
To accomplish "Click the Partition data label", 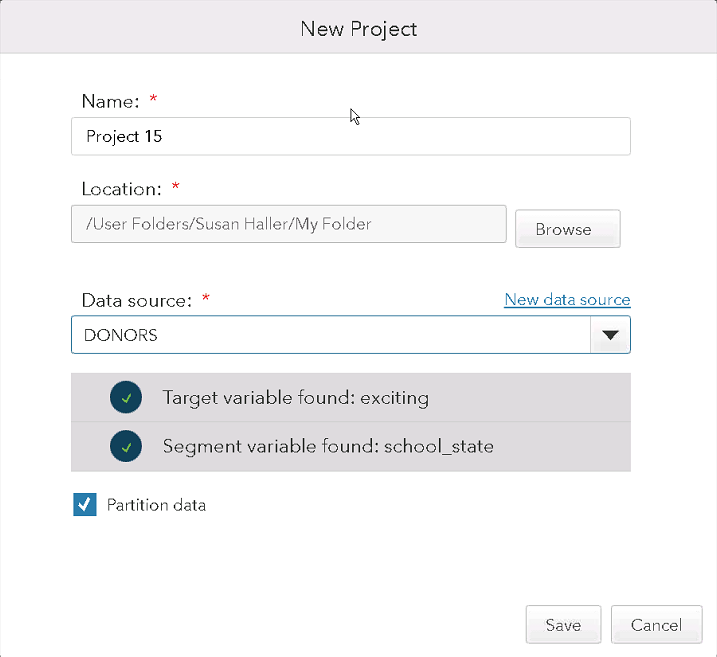I will (156, 505).
